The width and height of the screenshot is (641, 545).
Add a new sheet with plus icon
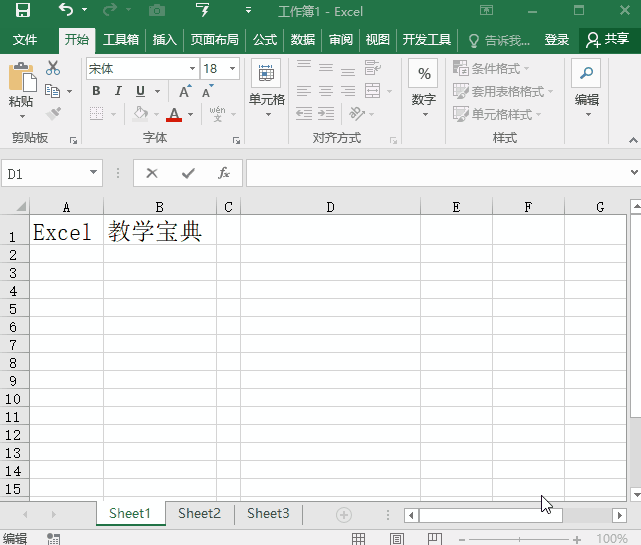tap(343, 515)
